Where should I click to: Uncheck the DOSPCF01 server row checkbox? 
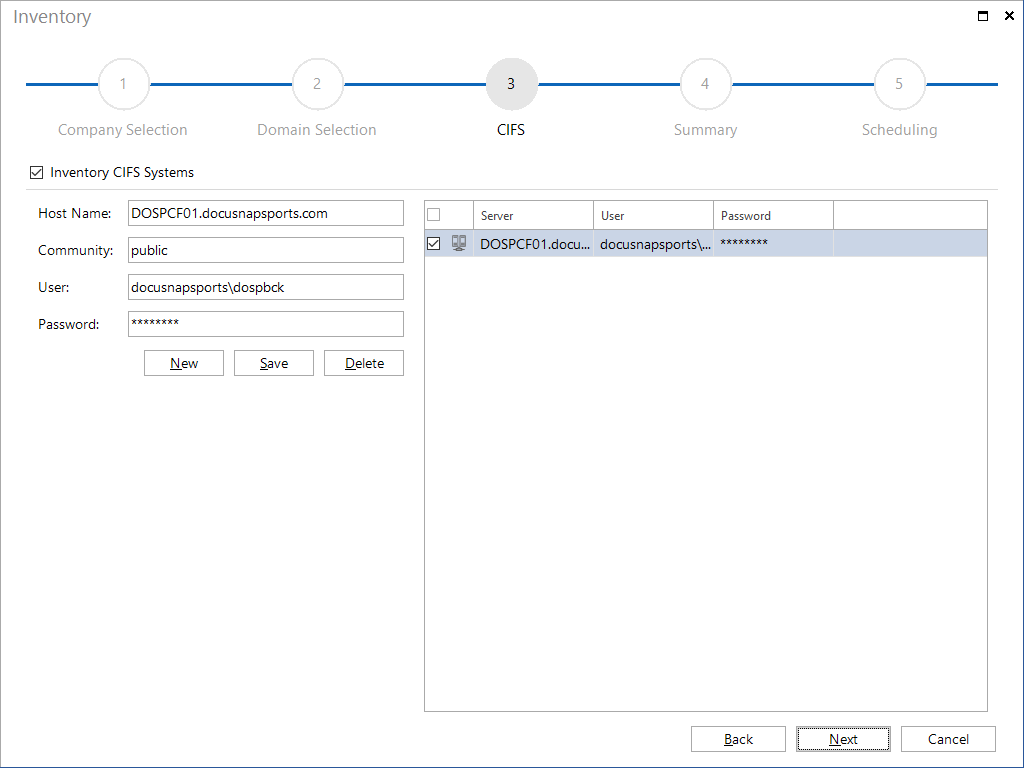[x=434, y=244]
